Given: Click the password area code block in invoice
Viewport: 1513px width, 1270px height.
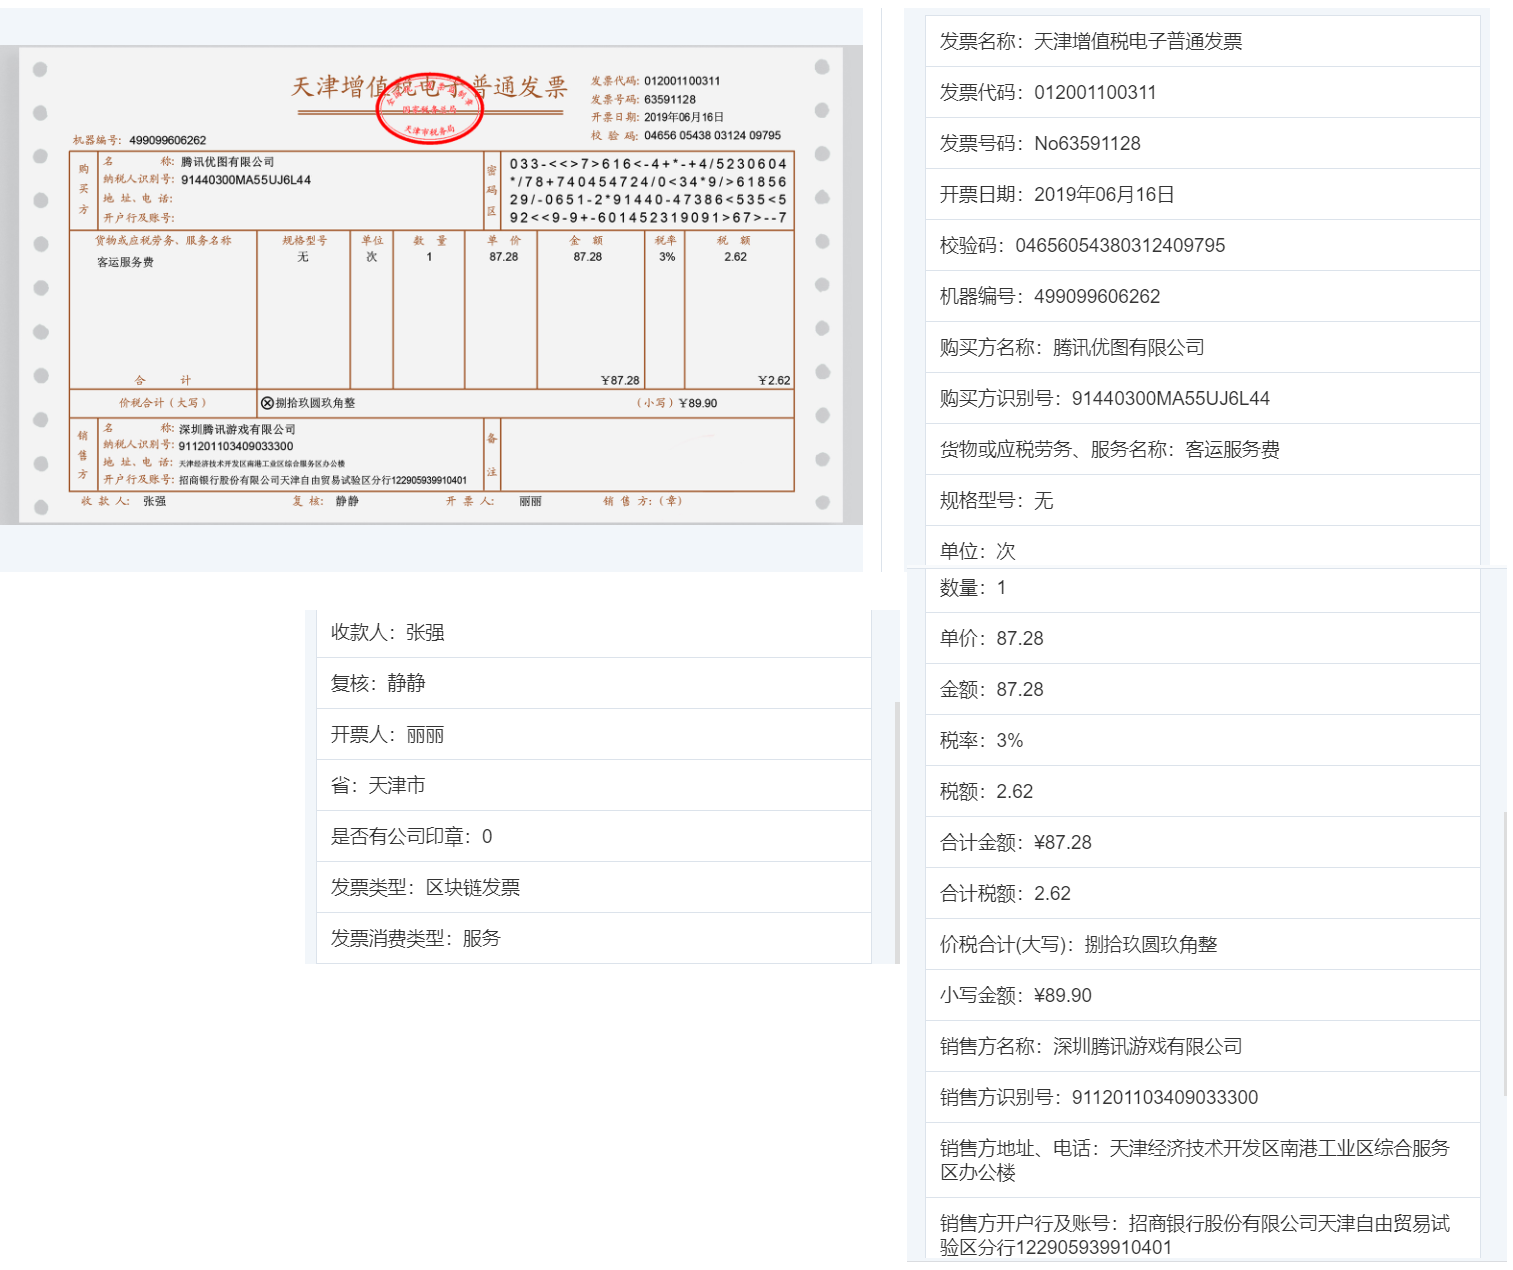Looking at the screenshot, I should coord(648,190).
